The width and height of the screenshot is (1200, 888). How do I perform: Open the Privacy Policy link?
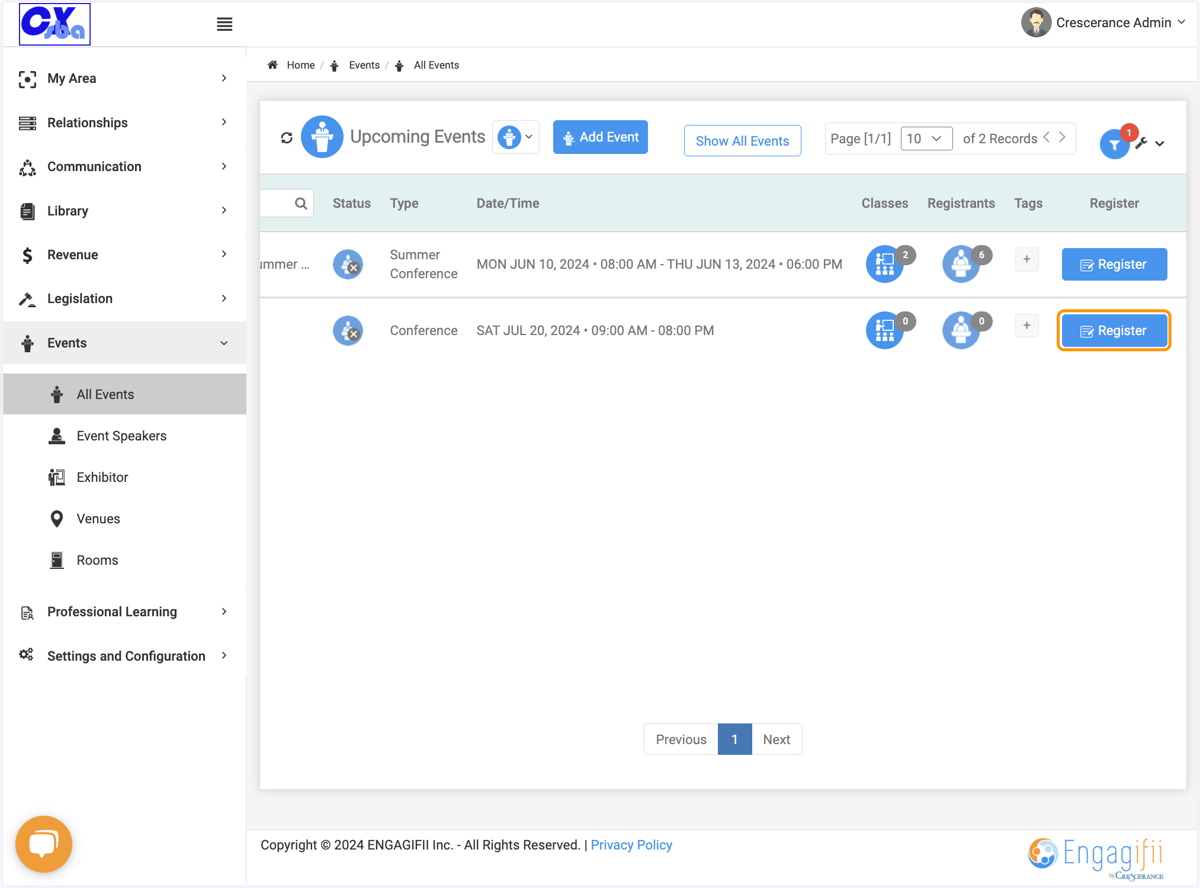click(631, 845)
